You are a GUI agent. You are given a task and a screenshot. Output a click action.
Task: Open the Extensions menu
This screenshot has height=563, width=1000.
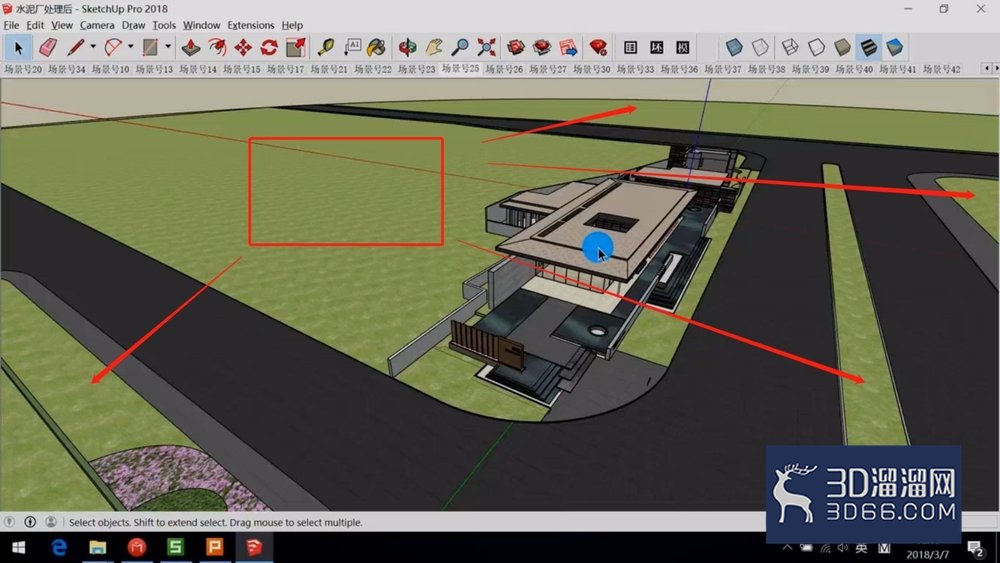click(251, 26)
